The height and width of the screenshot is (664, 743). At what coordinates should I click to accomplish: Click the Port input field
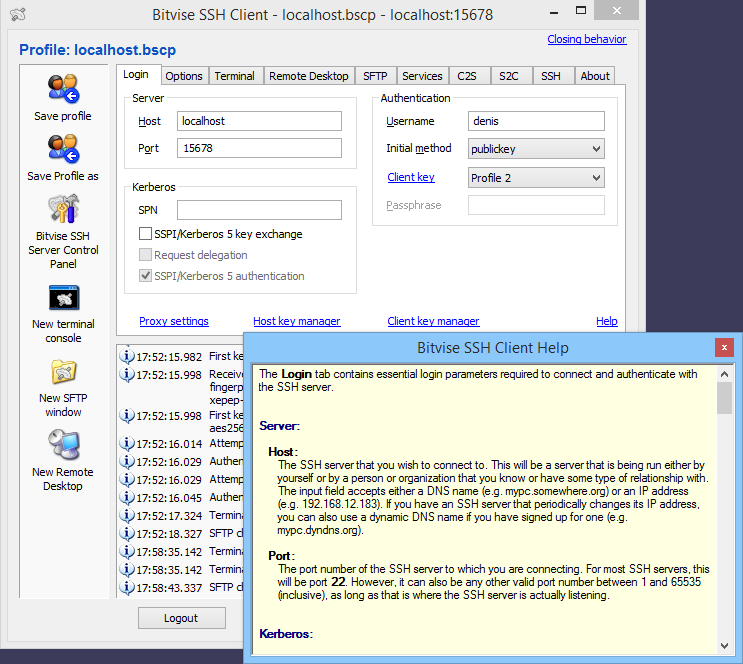(259, 148)
